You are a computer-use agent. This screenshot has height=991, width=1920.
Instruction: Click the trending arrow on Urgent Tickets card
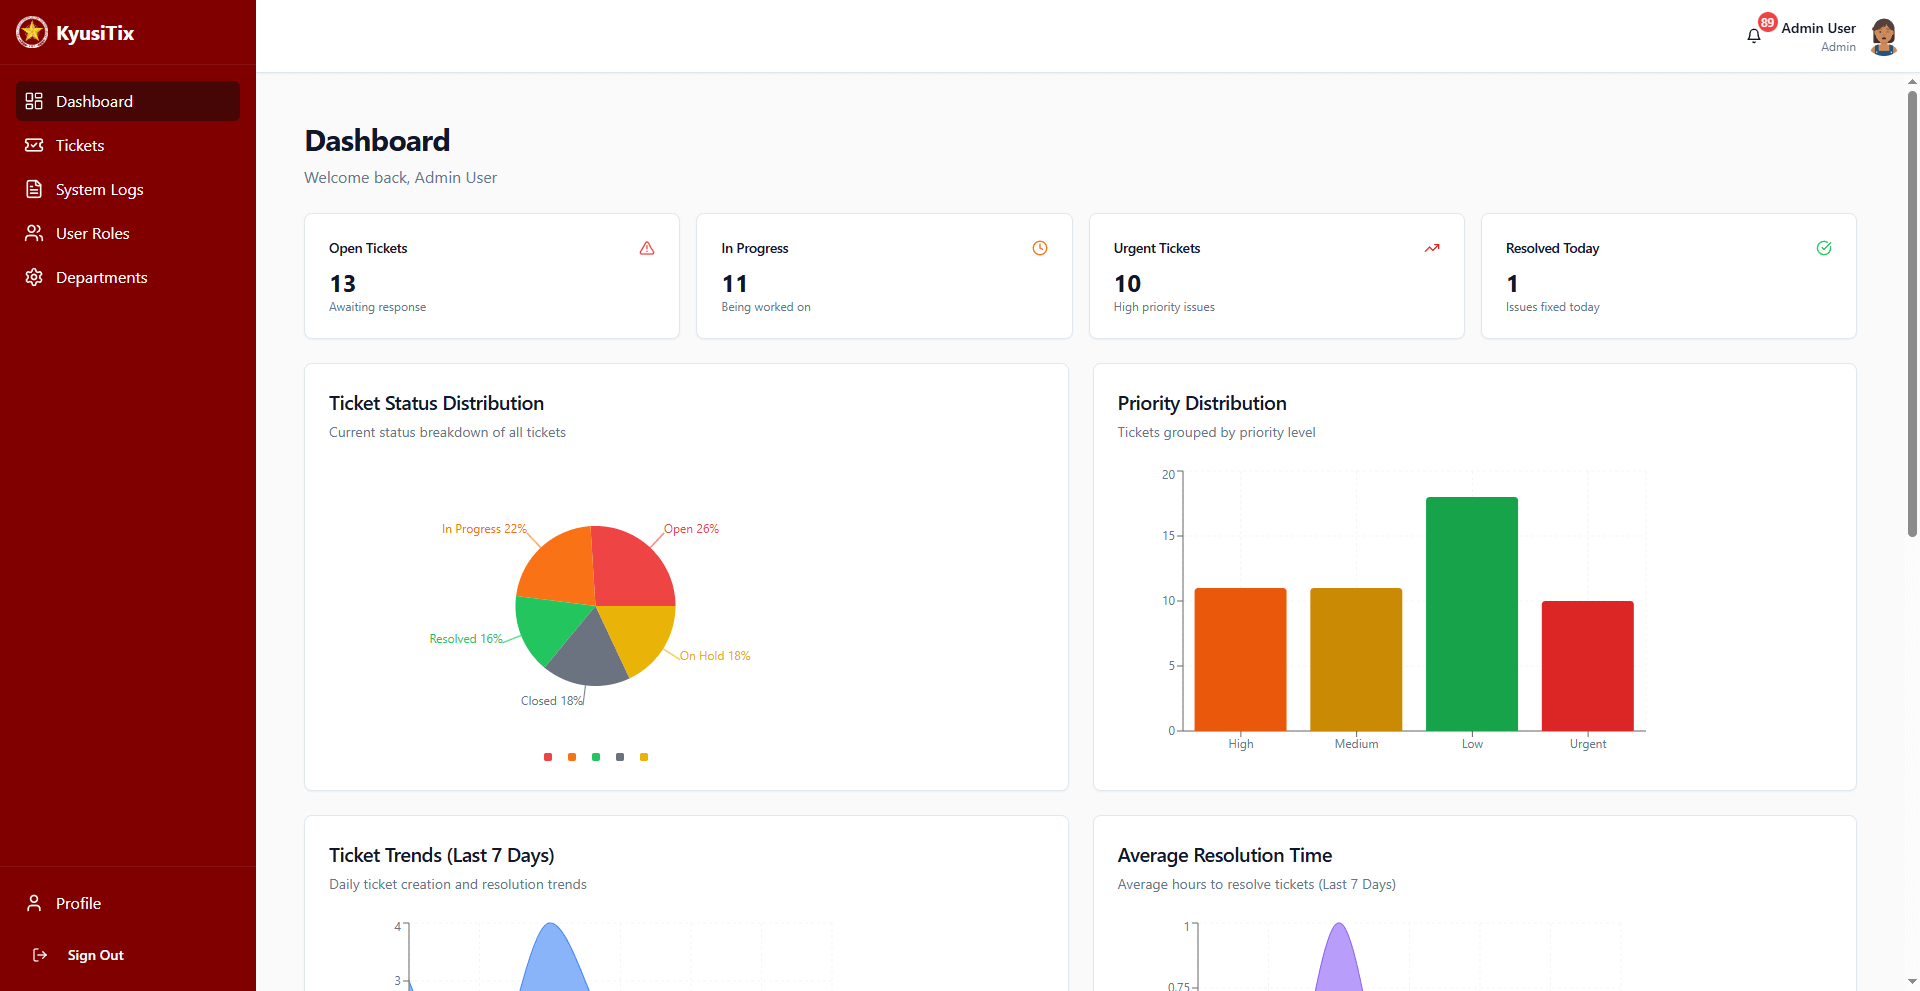(x=1432, y=248)
